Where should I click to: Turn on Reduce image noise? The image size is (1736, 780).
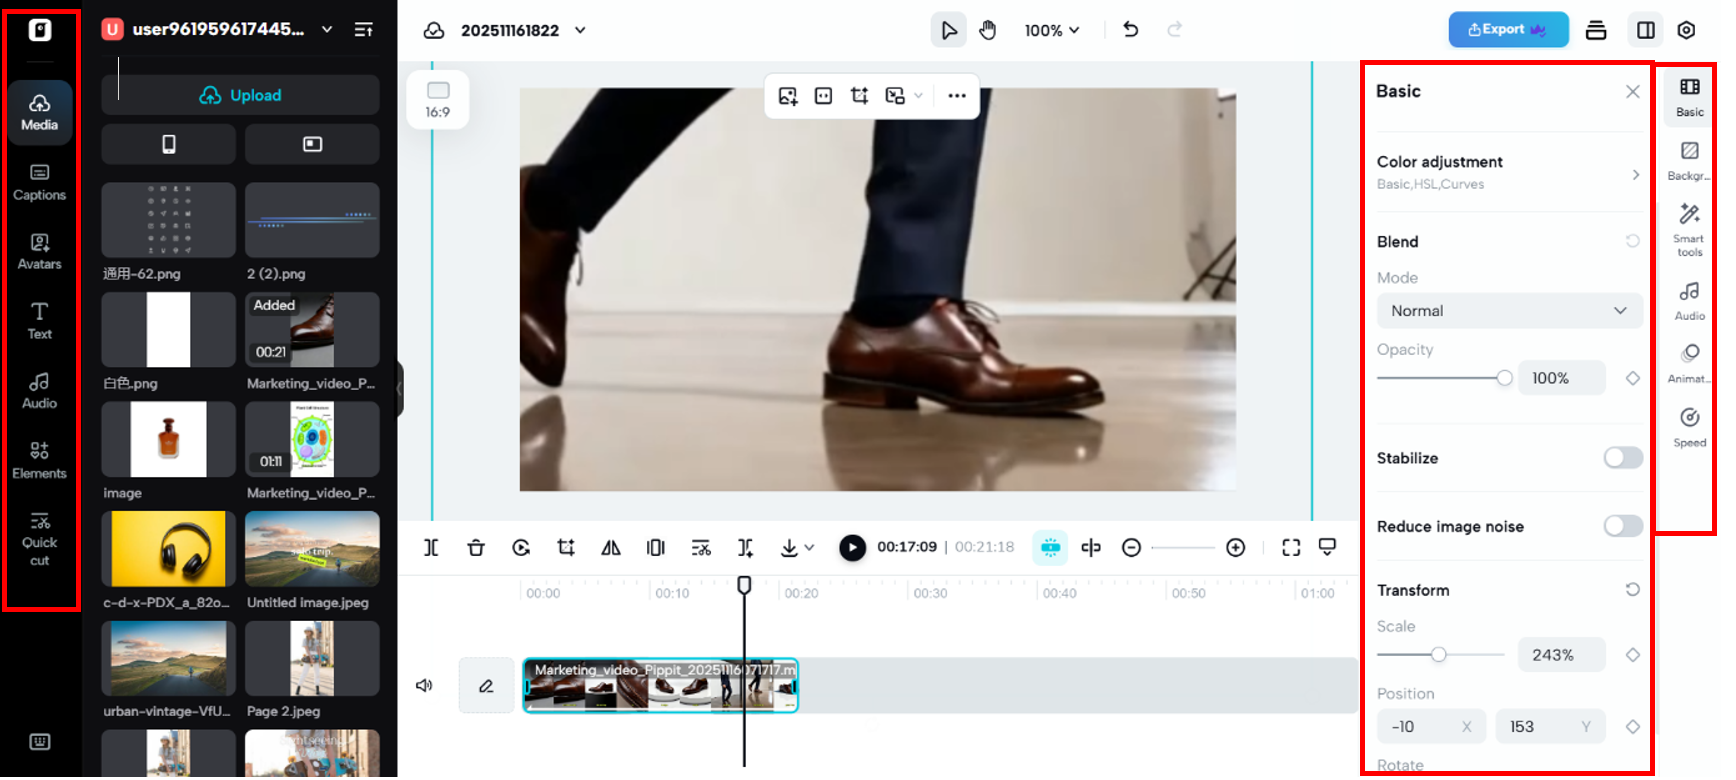[1622, 526]
